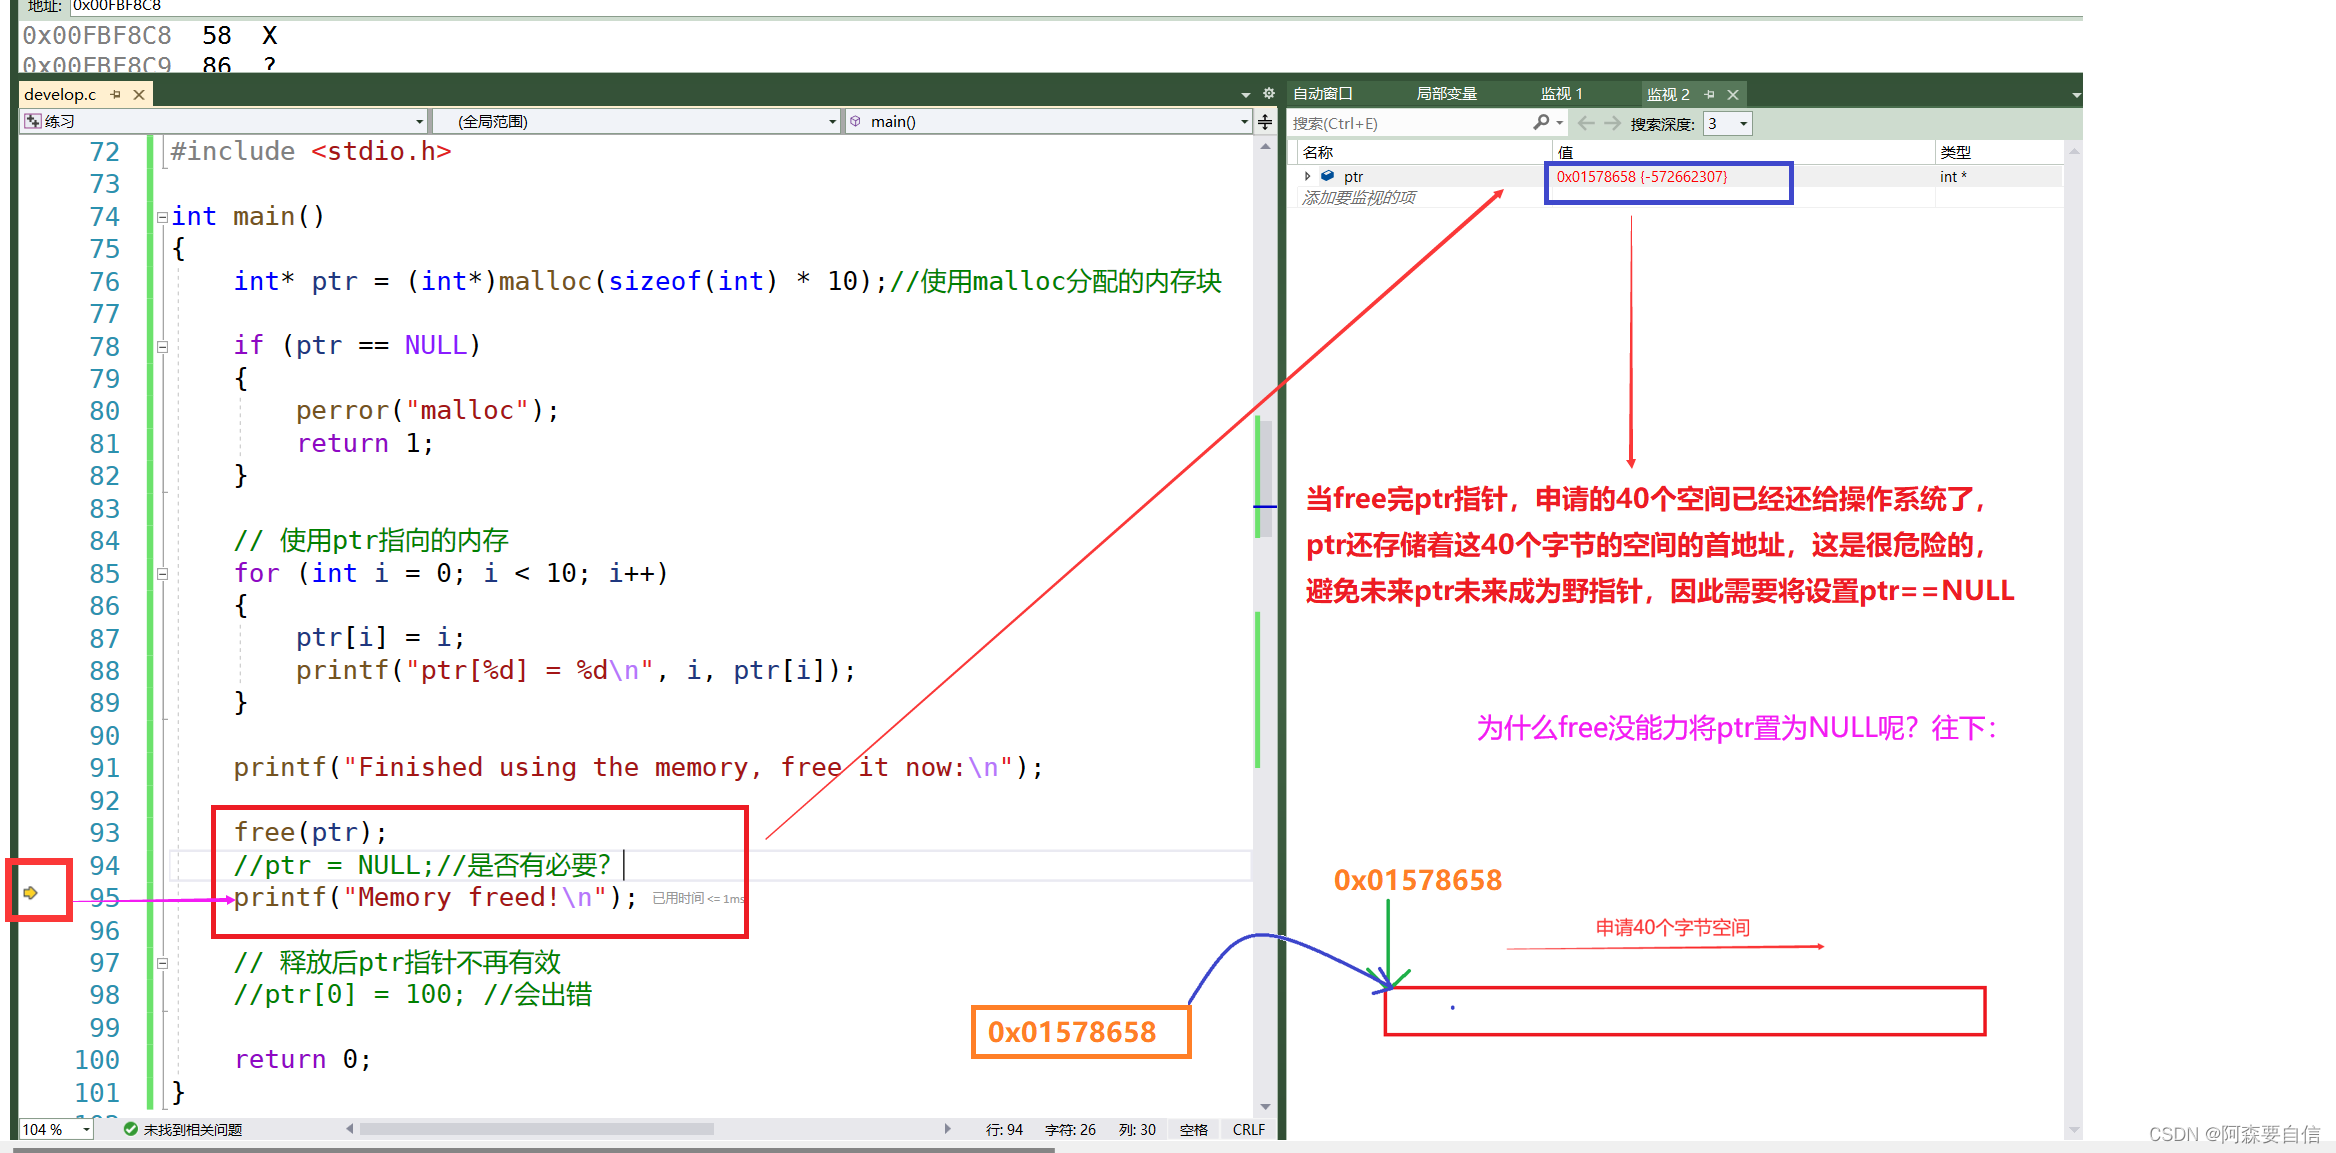Image resolution: width=2336 pixels, height=1153 pixels.
Task: Click the free(ptr); code line 93
Action: (310, 833)
